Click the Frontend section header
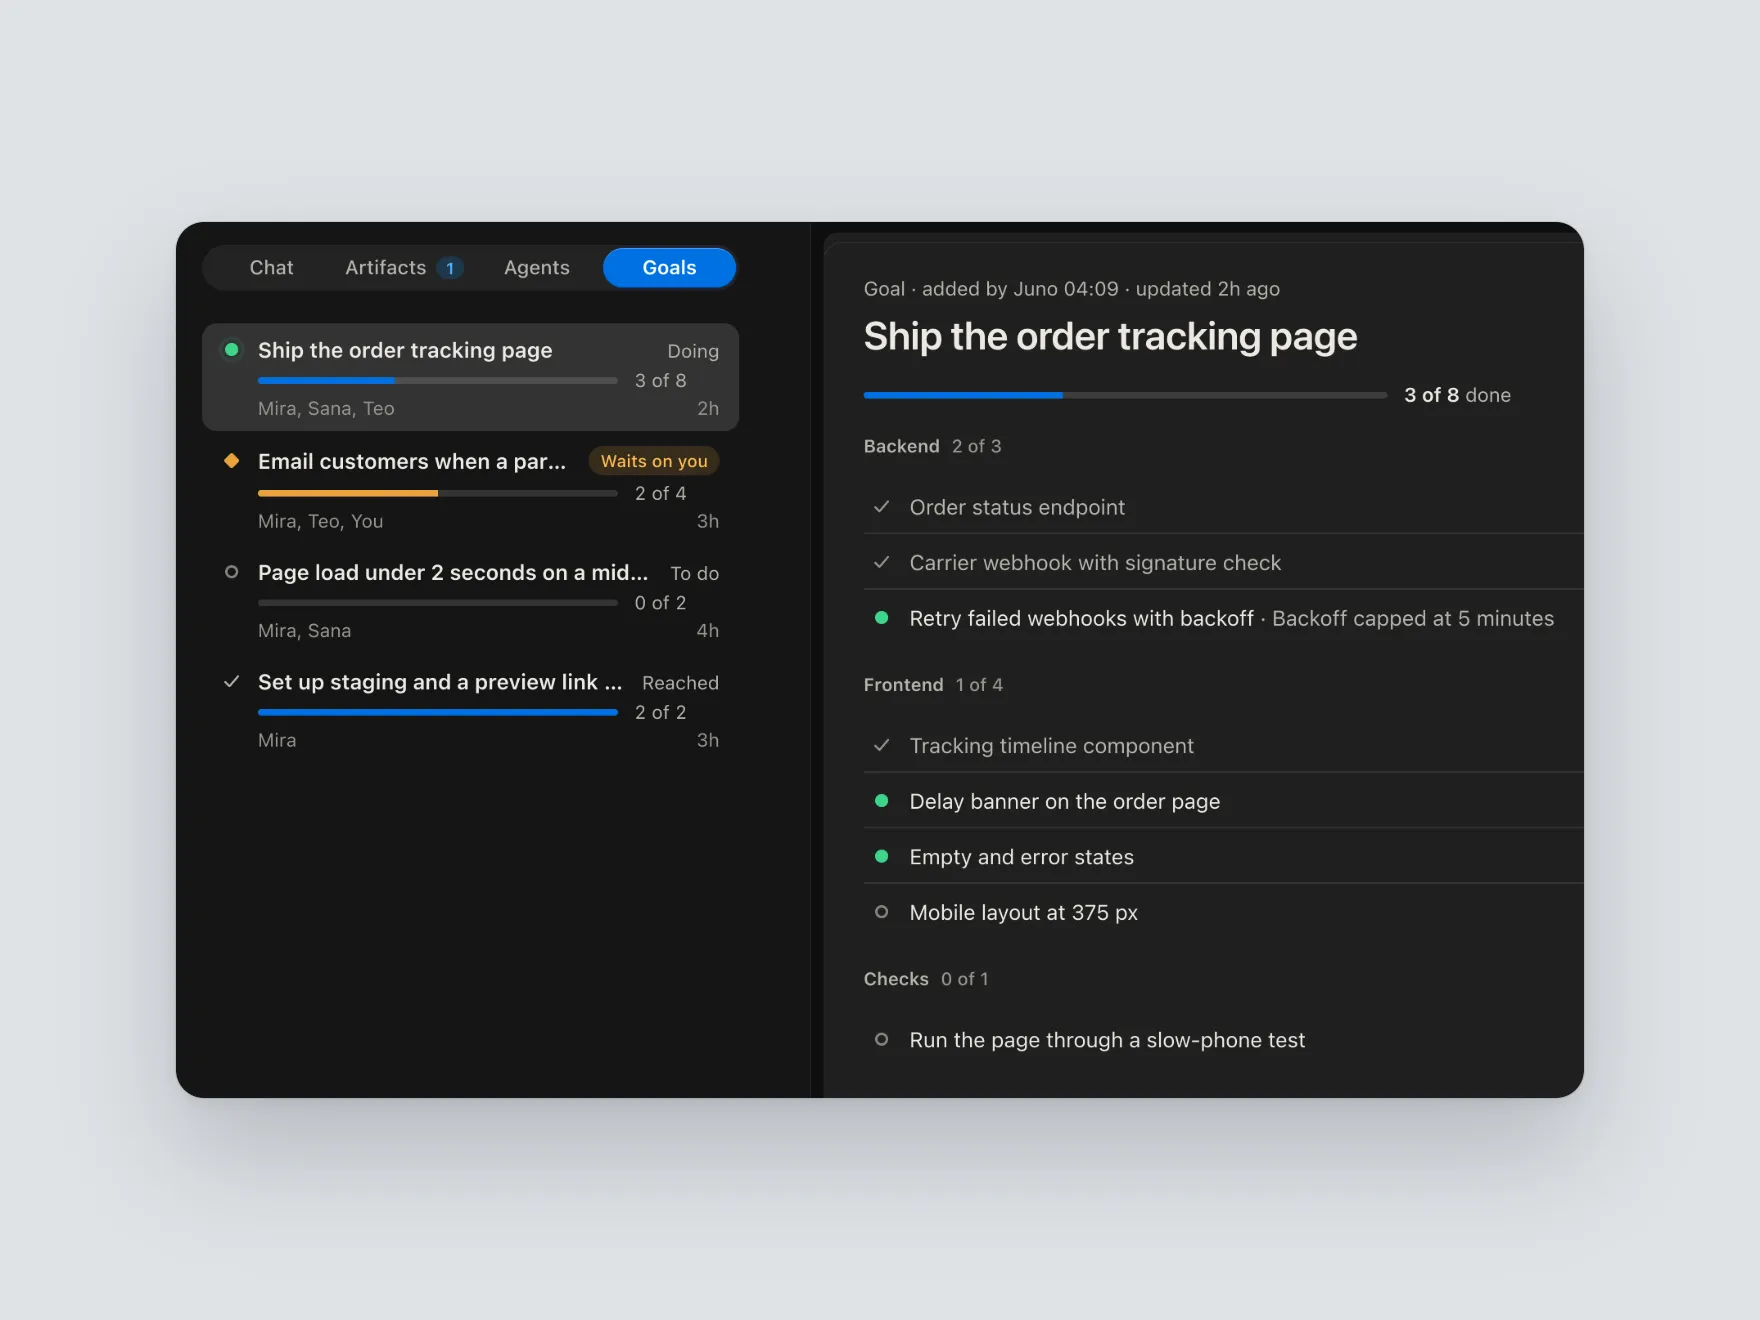The width and height of the screenshot is (1760, 1320). point(933,685)
